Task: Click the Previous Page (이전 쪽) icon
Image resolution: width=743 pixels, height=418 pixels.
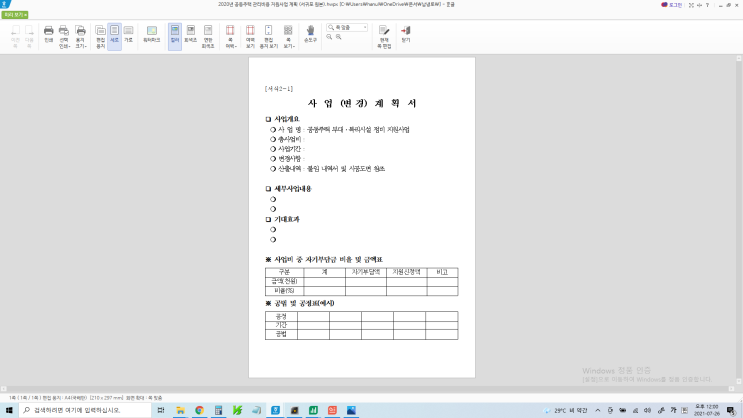Action: coord(15,36)
